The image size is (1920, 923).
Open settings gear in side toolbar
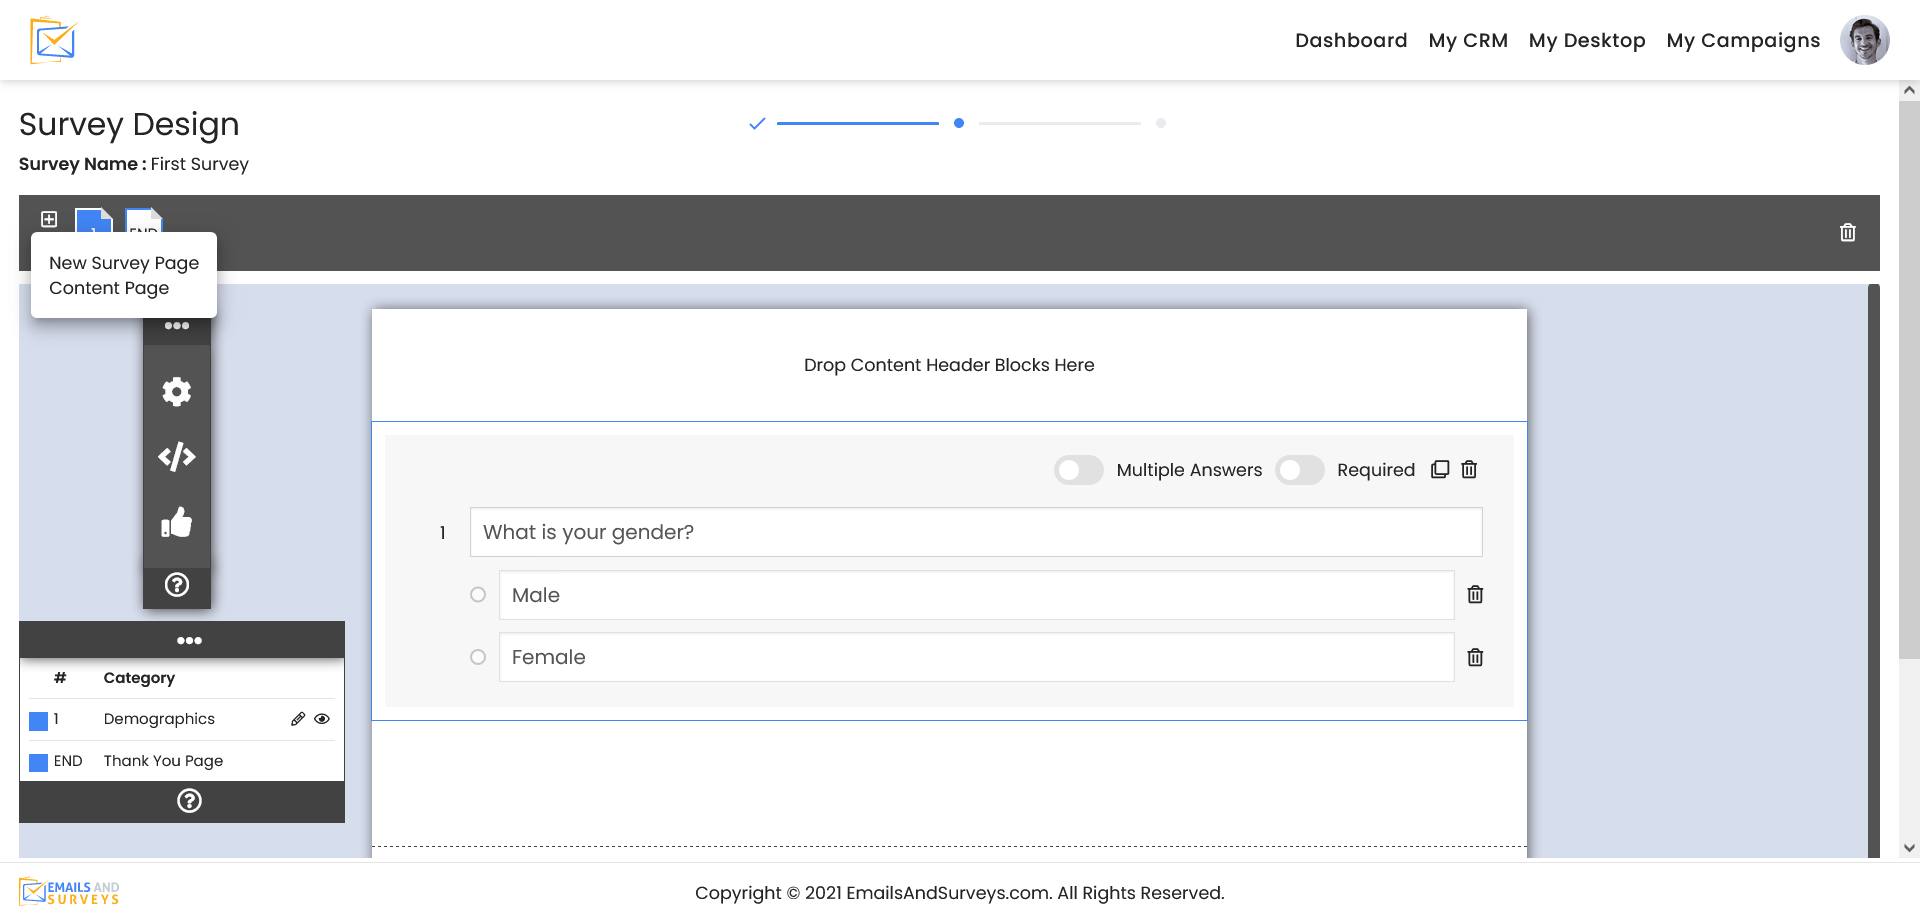click(x=177, y=392)
